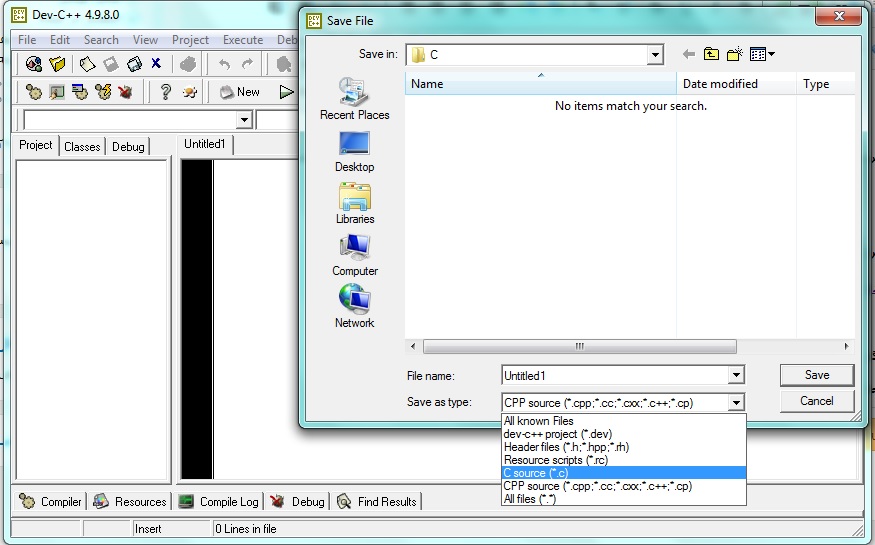Open the File menu
The image size is (875, 545).
(27, 40)
